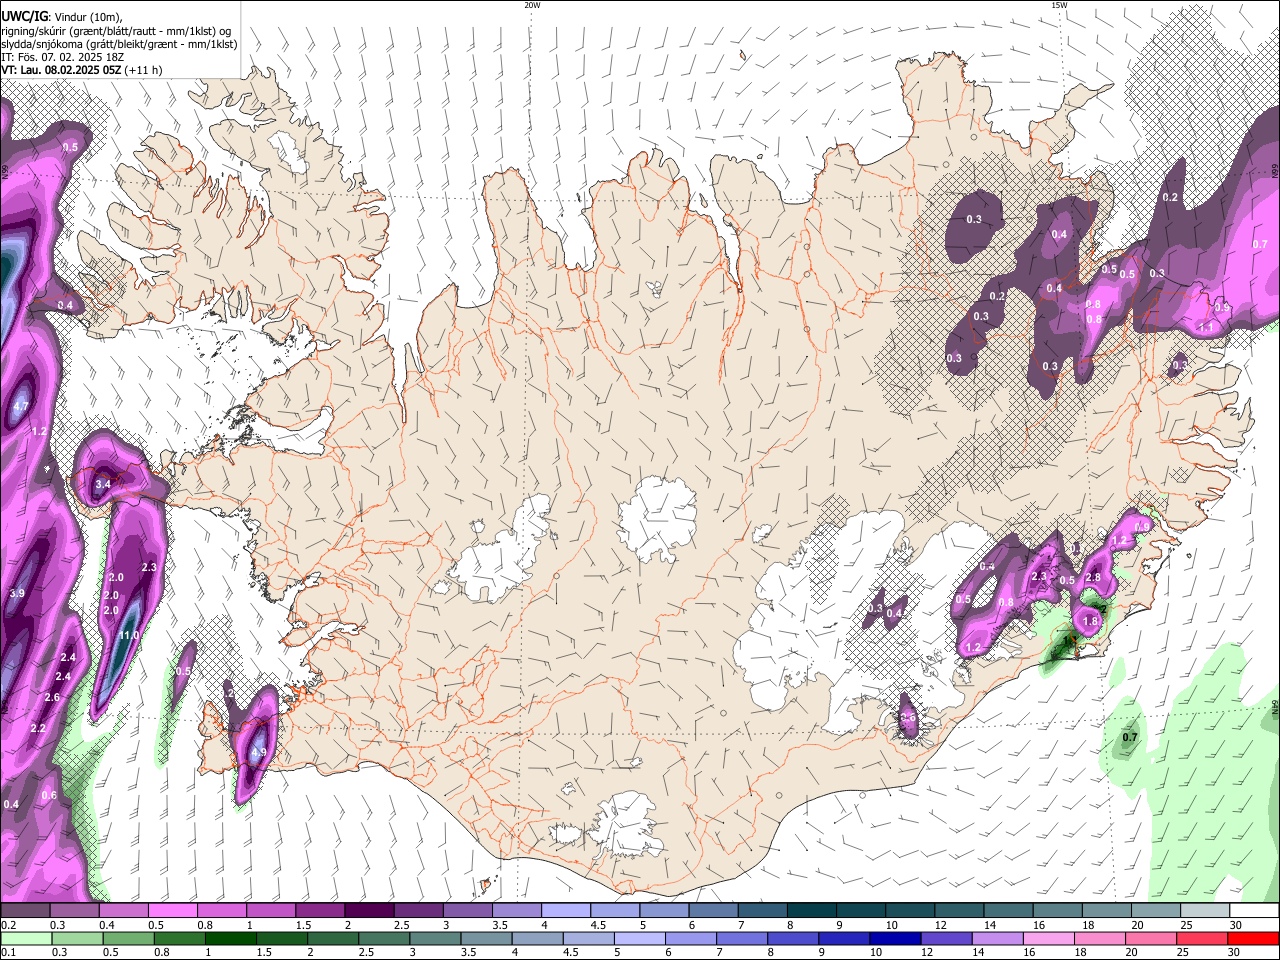The image size is (1280, 960).
Task: Click the '20W' longitude label
Action: (532, 5)
